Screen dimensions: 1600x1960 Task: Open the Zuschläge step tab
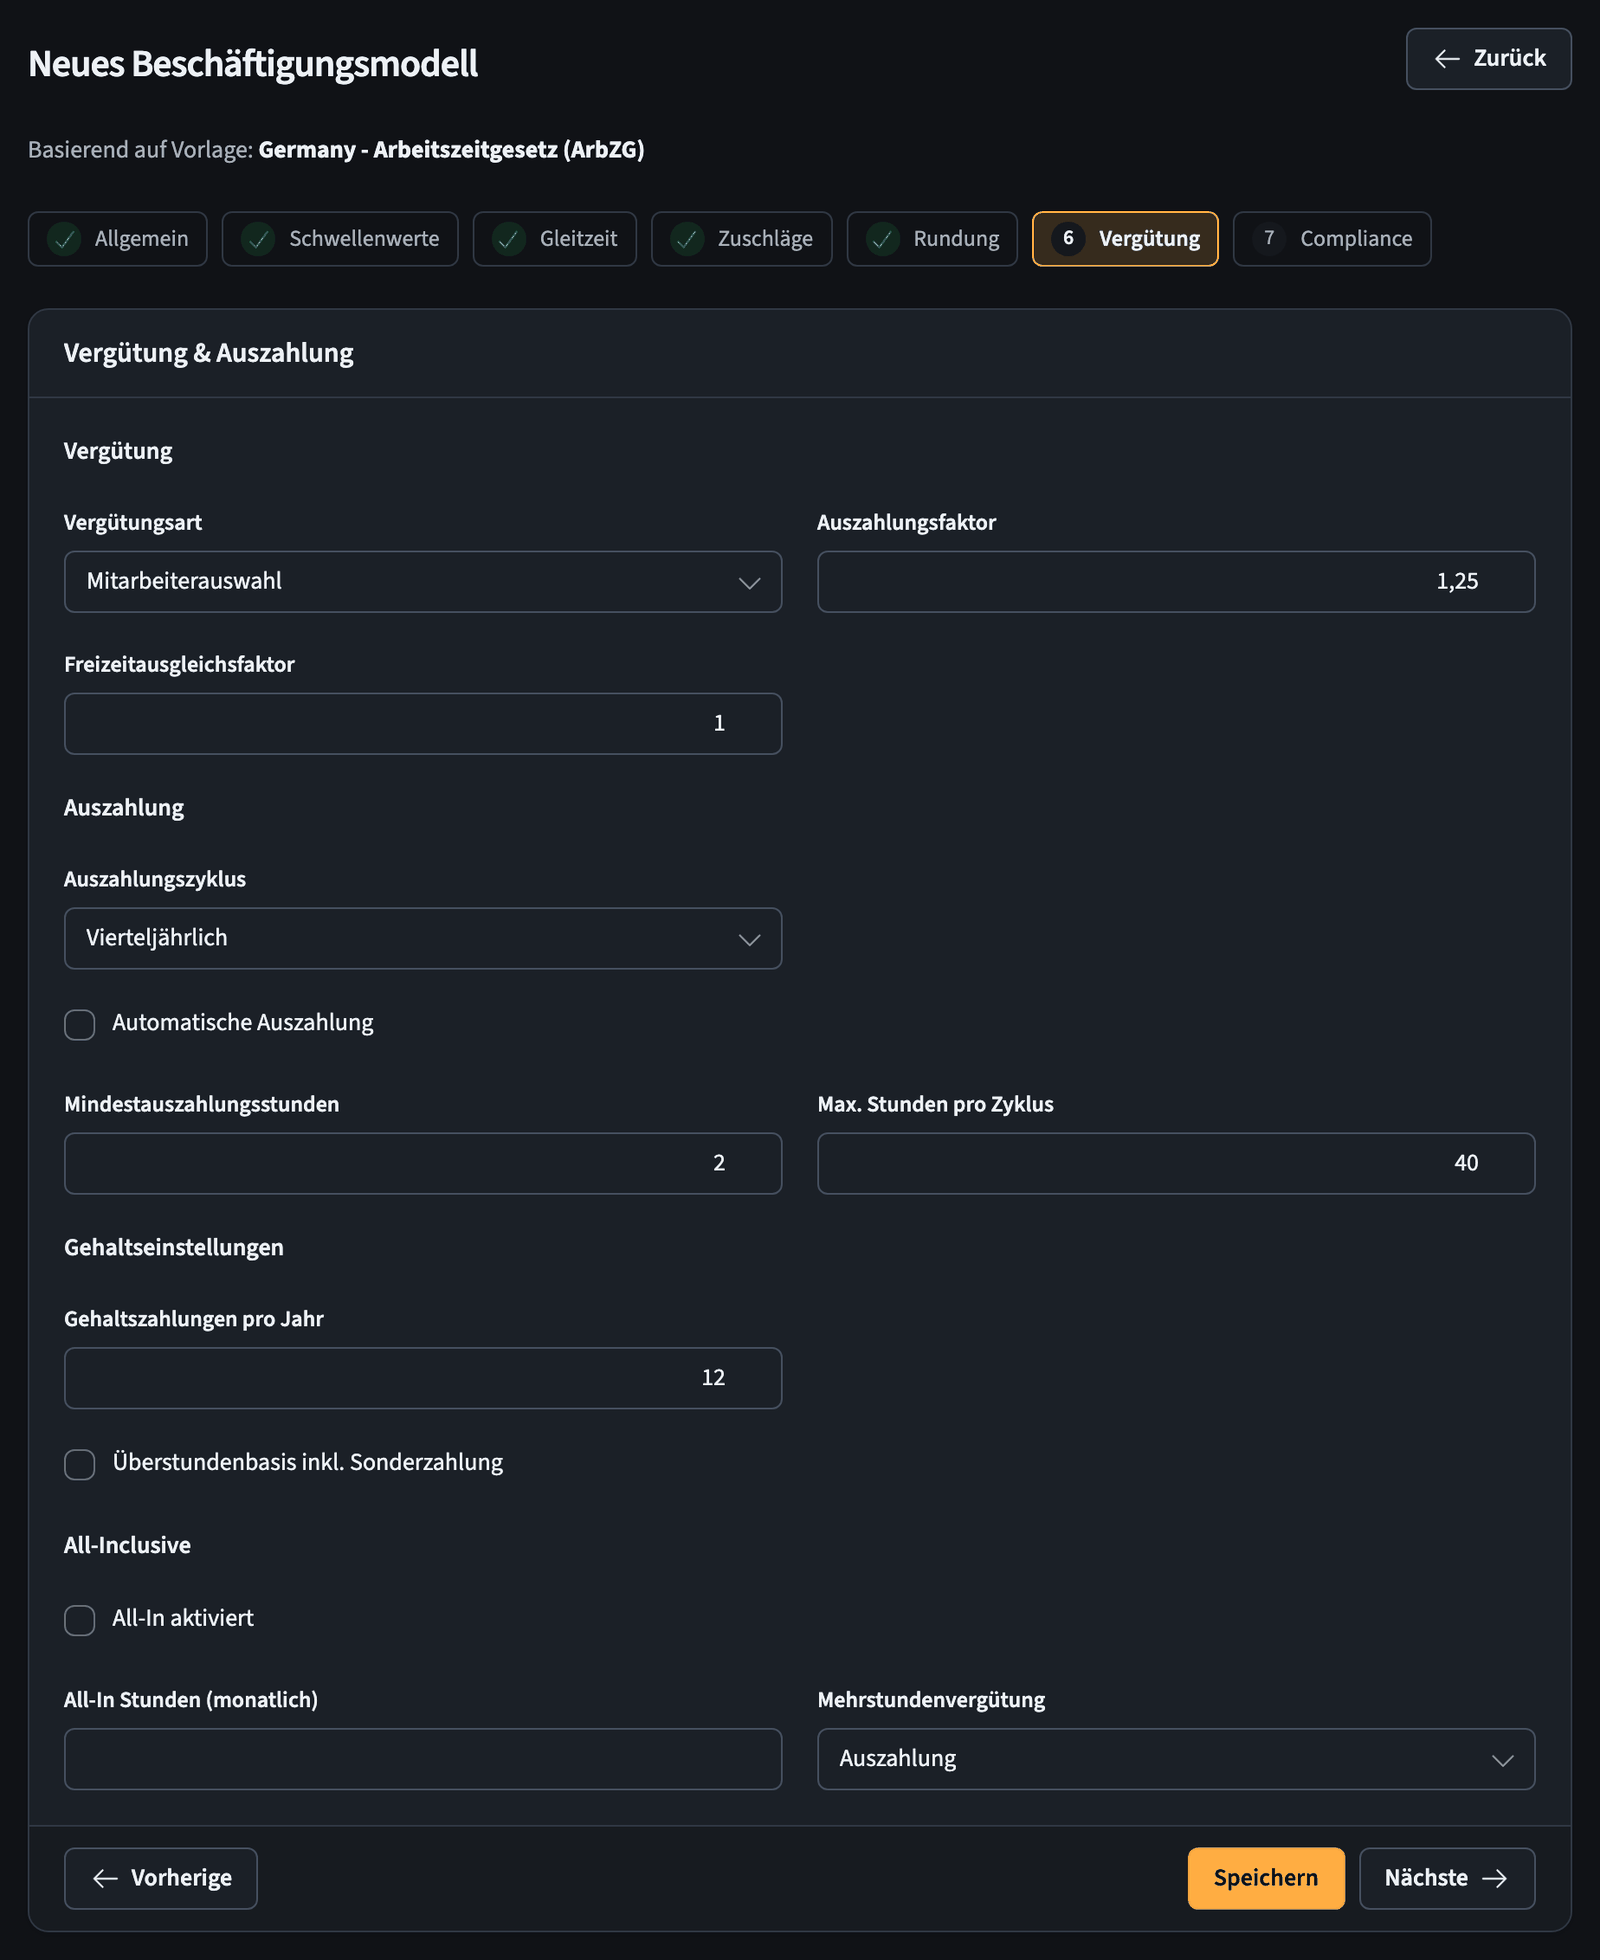pos(741,239)
